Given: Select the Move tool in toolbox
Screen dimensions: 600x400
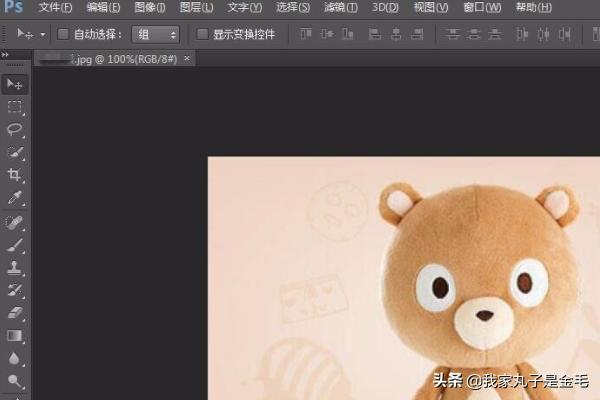Looking at the screenshot, I should click(x=15, y=84).
